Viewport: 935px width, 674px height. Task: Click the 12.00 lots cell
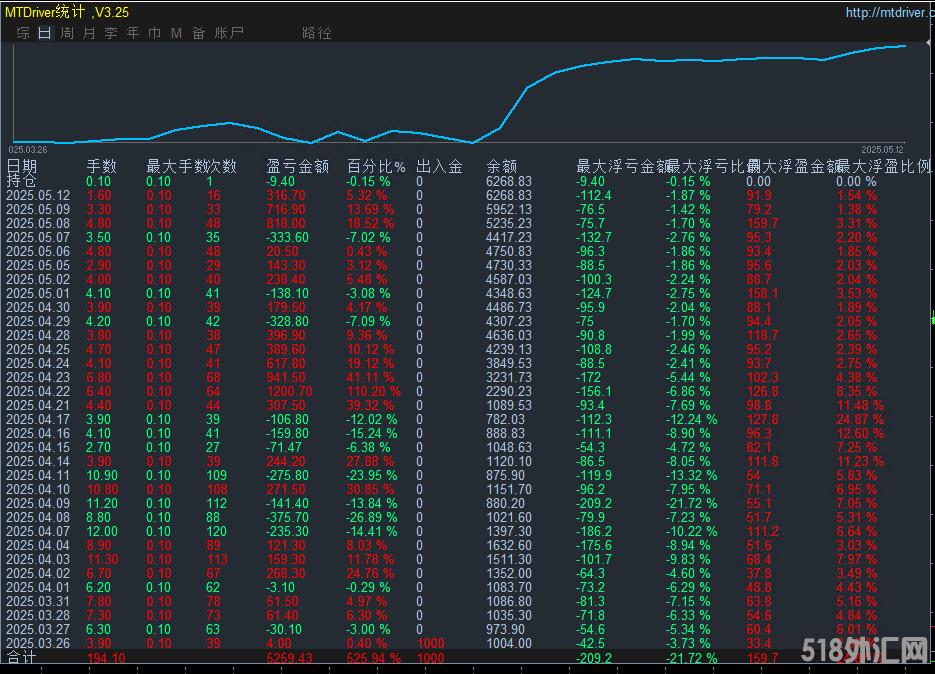click(102, 531)
